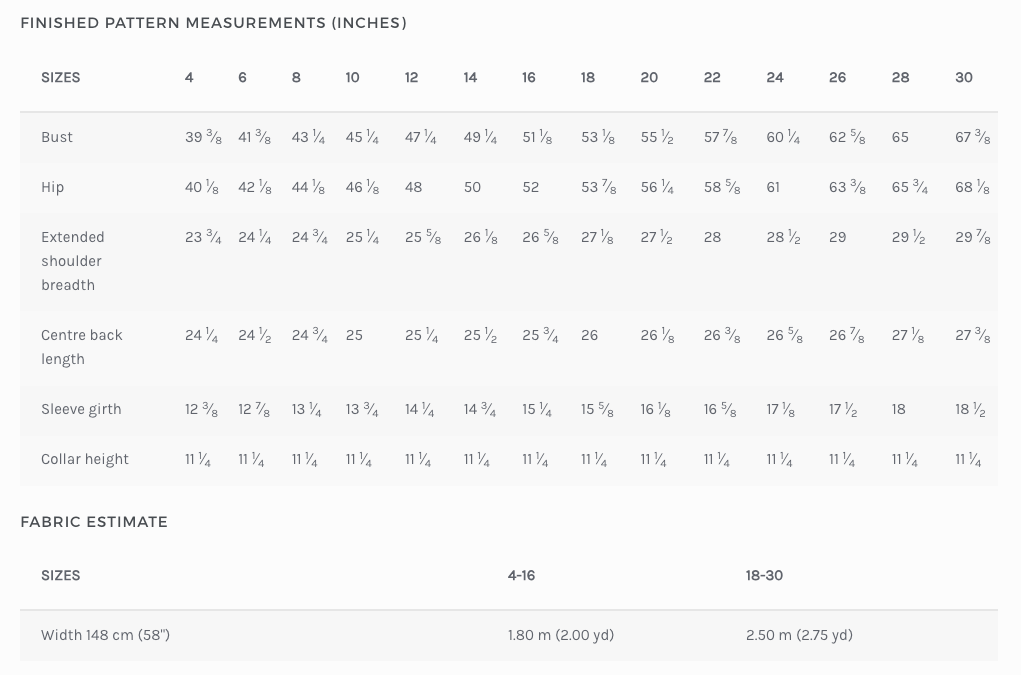The image size is (1021, 675).
Task: Click the Bust value for size 28
Action: pyautogui.click(x=900, y=137)
